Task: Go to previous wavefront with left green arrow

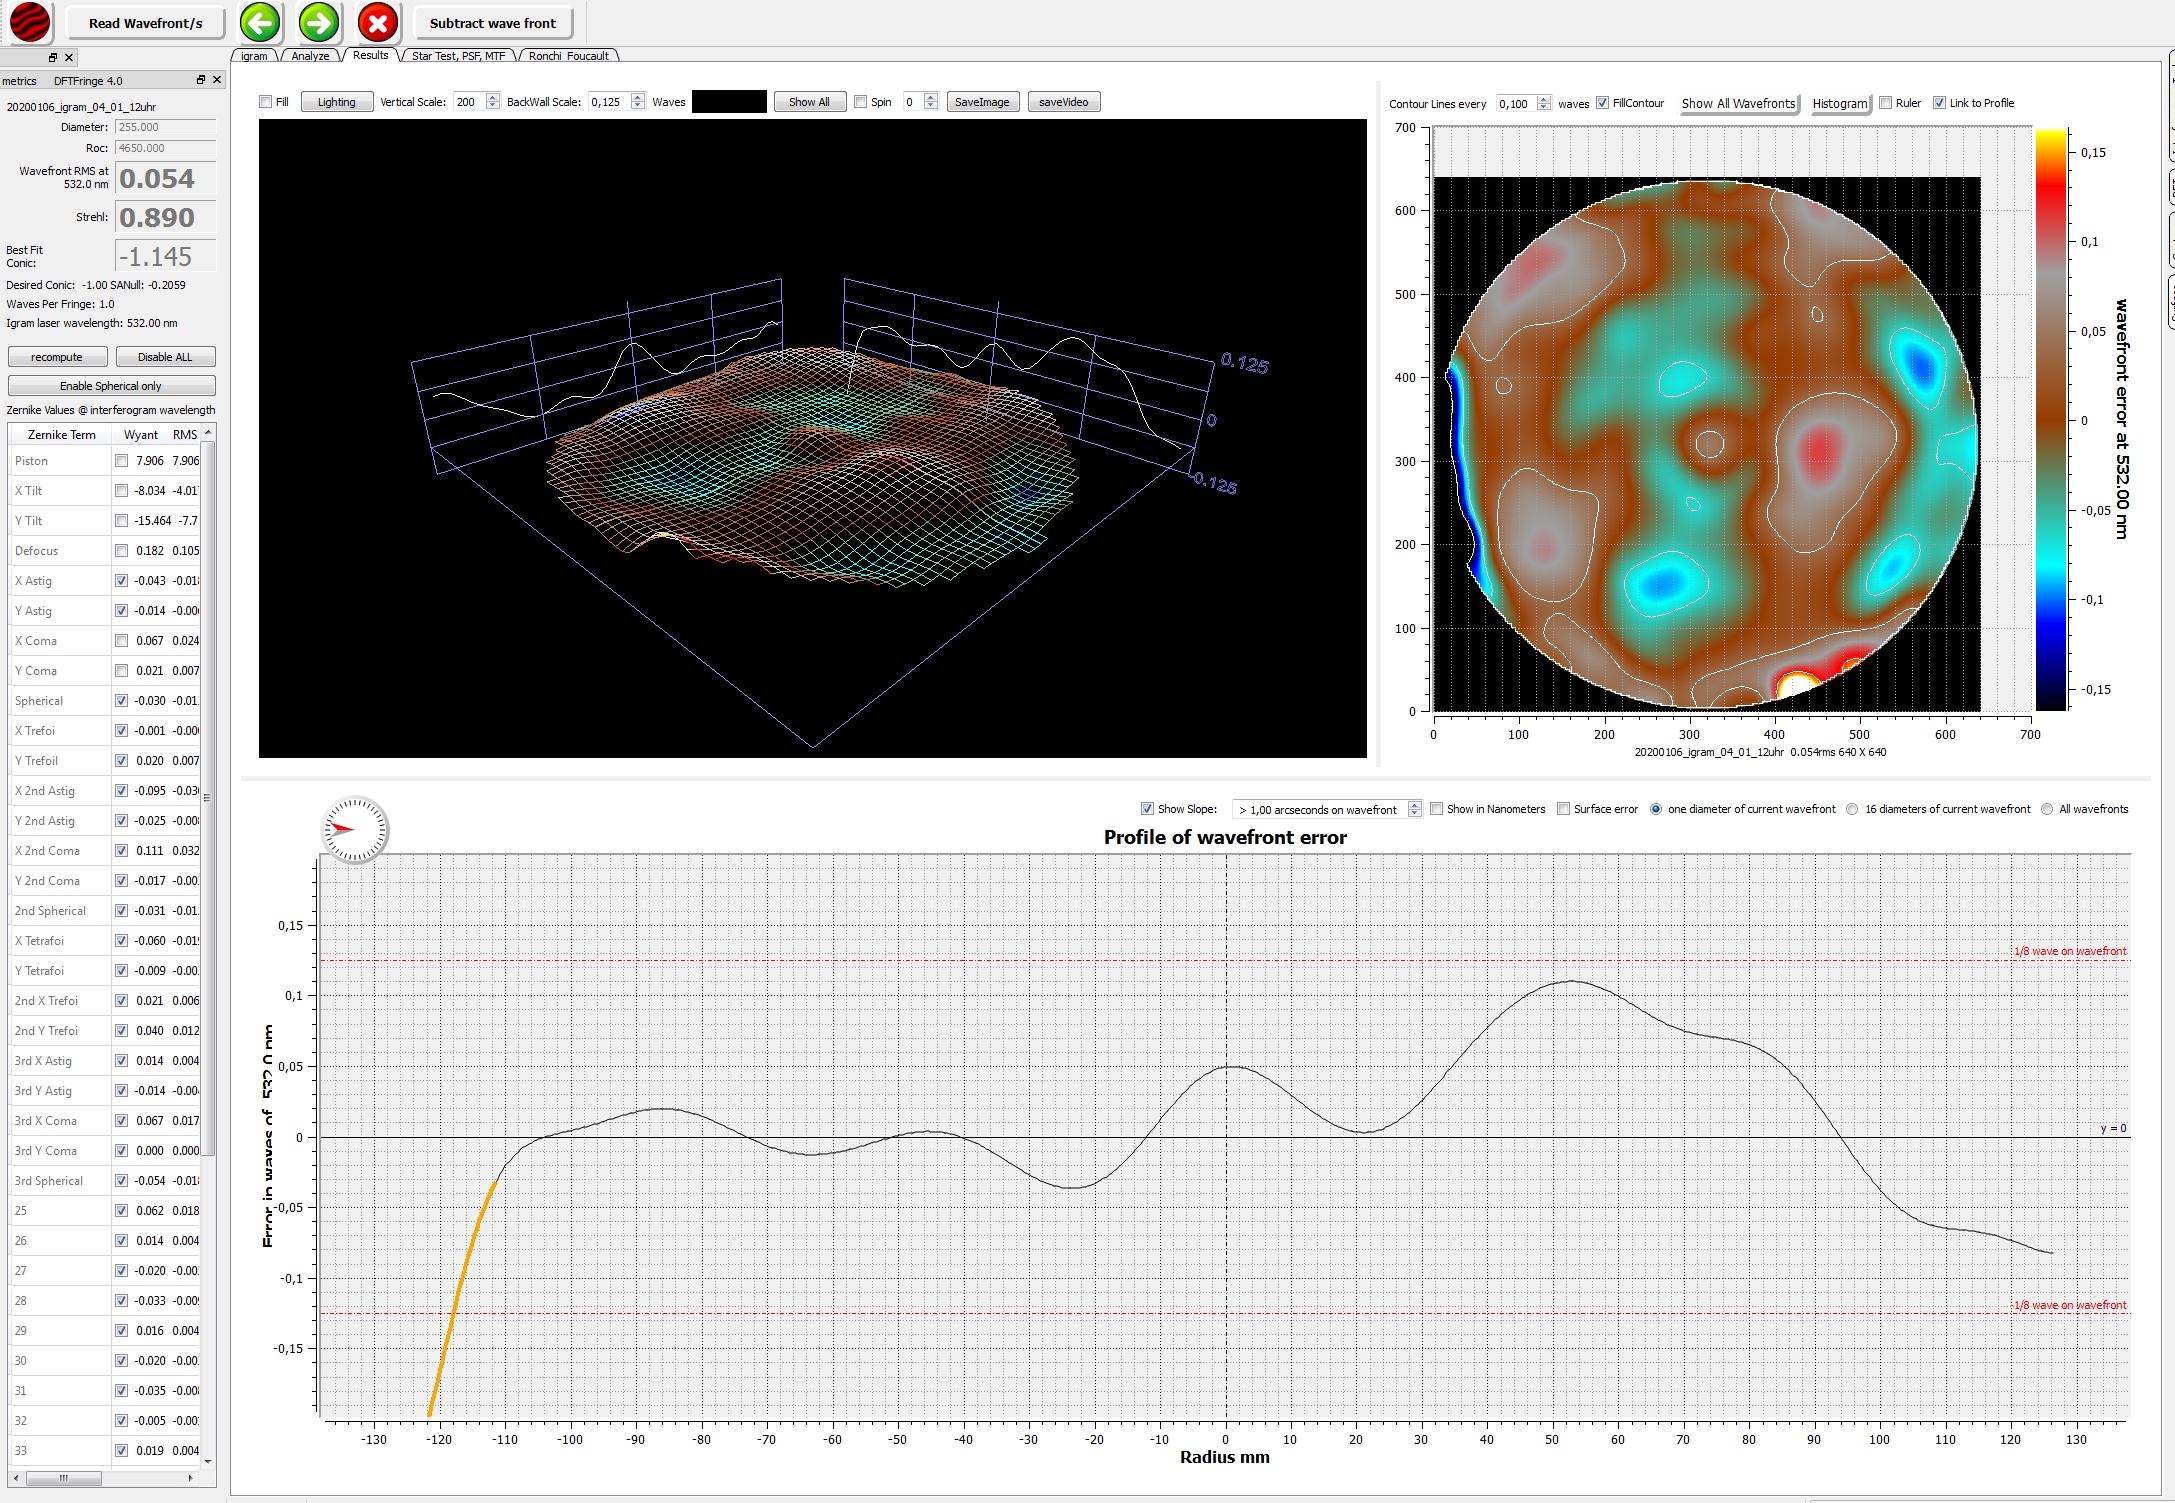Action: (x=260, y=22)
